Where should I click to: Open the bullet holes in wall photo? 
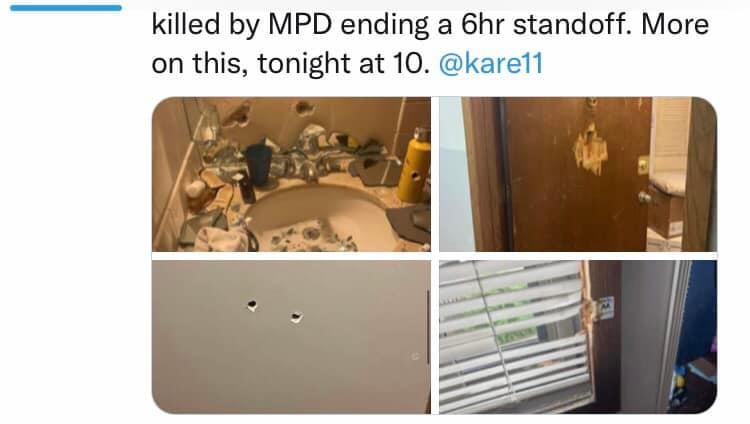[x=291, y=337]
